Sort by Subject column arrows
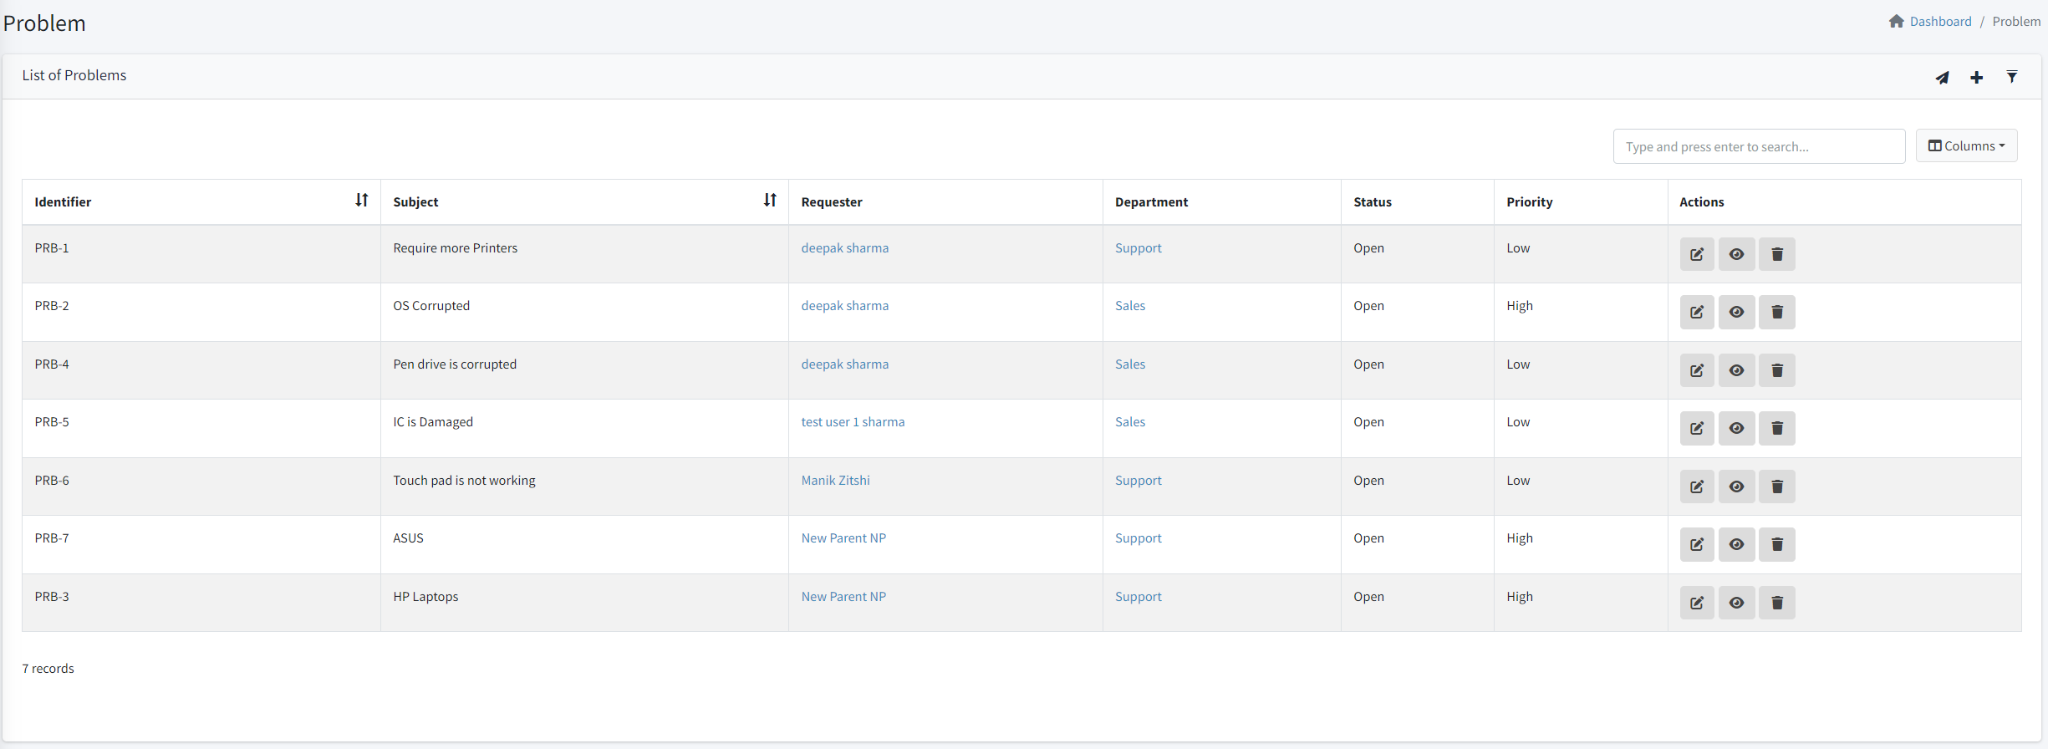This screenshot has height=749, width=2048. pos(769,200)
